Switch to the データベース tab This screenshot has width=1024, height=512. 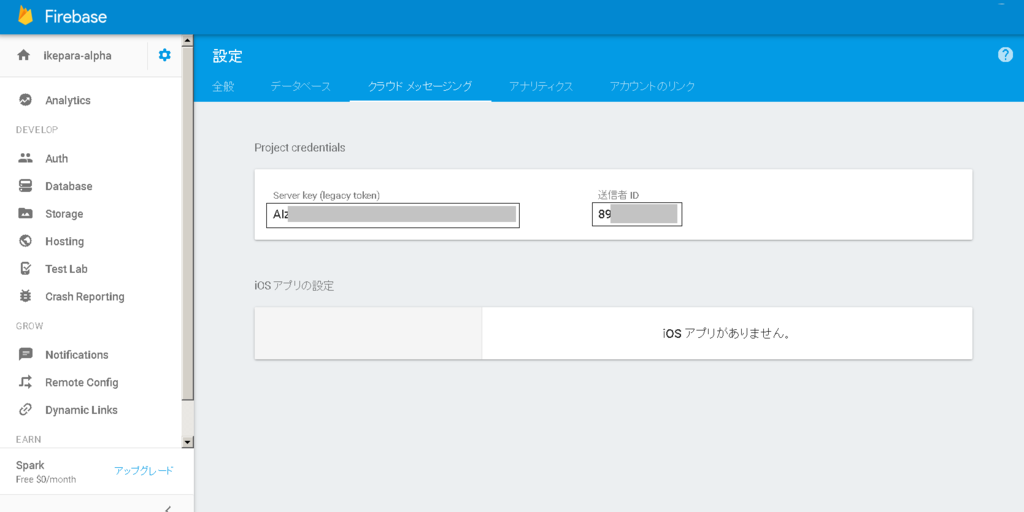click(x=301, y=86)
